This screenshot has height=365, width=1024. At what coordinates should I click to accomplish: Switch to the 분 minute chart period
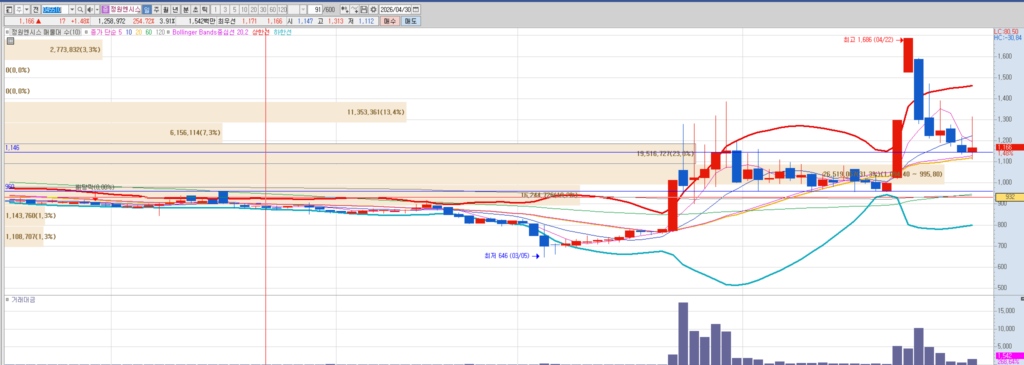186,10
